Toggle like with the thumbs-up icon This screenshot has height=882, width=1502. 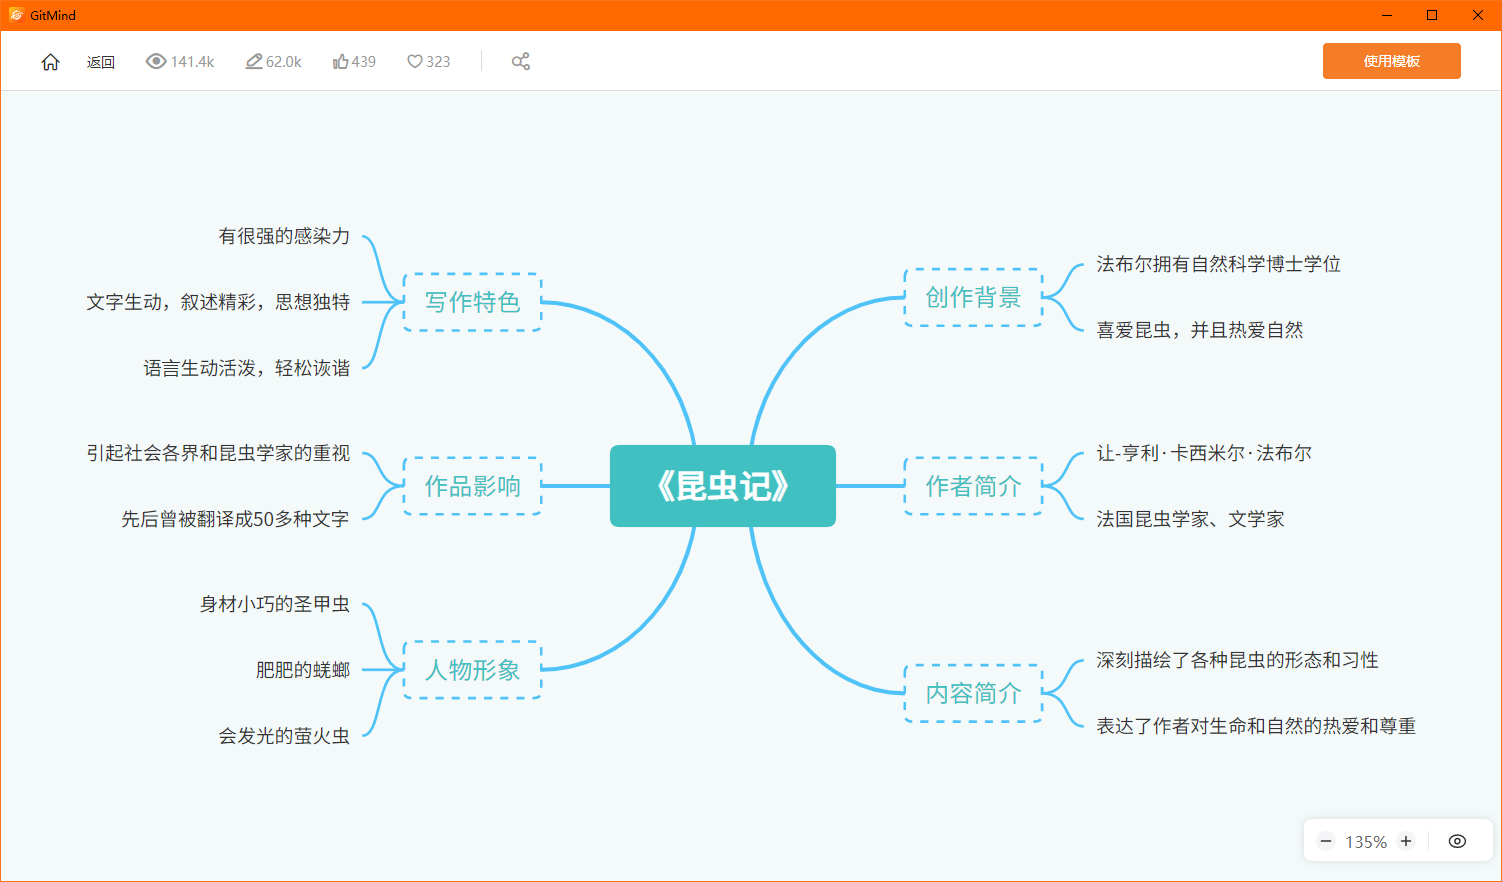coord(339,61)
